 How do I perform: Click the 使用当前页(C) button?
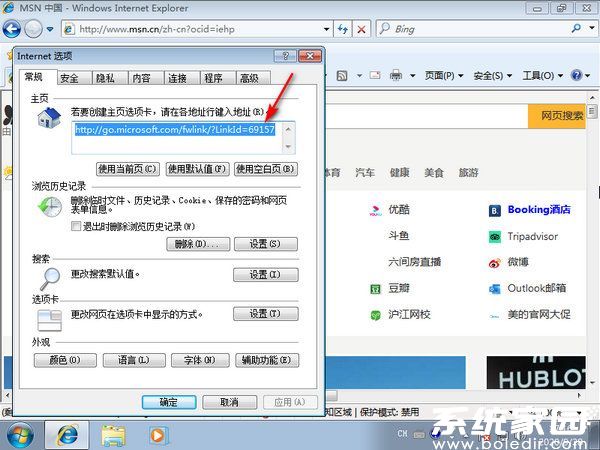click(x=127, y=169)
